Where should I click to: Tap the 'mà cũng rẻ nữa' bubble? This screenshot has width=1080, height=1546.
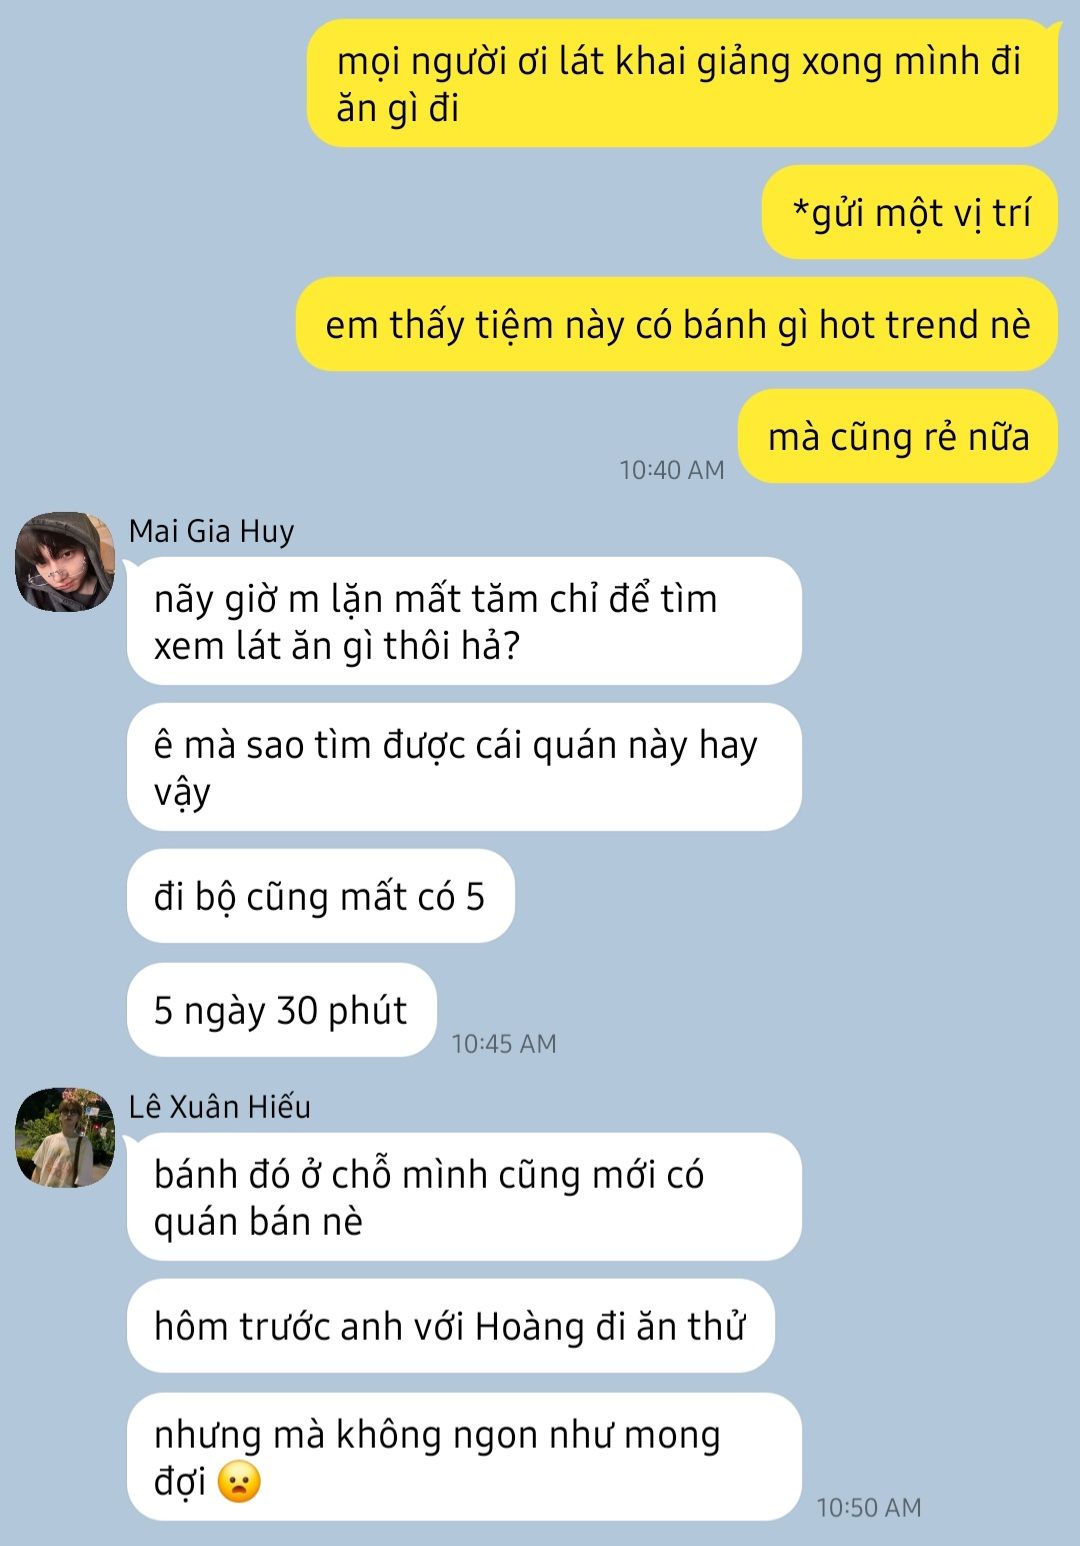tap(898, 436)
